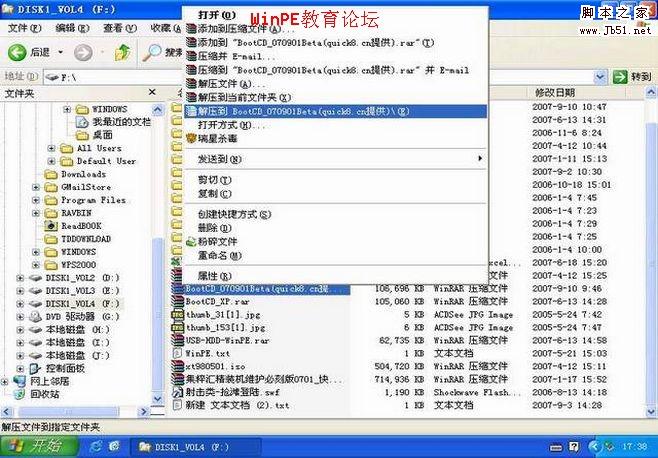Open 属性 (R) properties entry
The image size is (658, 458).
pyautogui.click(x=336, y=276)
